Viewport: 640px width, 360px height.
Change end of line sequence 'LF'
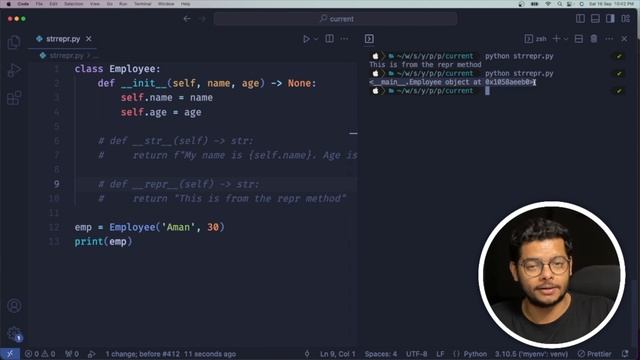pyautogui.click(x=440, y=354)
